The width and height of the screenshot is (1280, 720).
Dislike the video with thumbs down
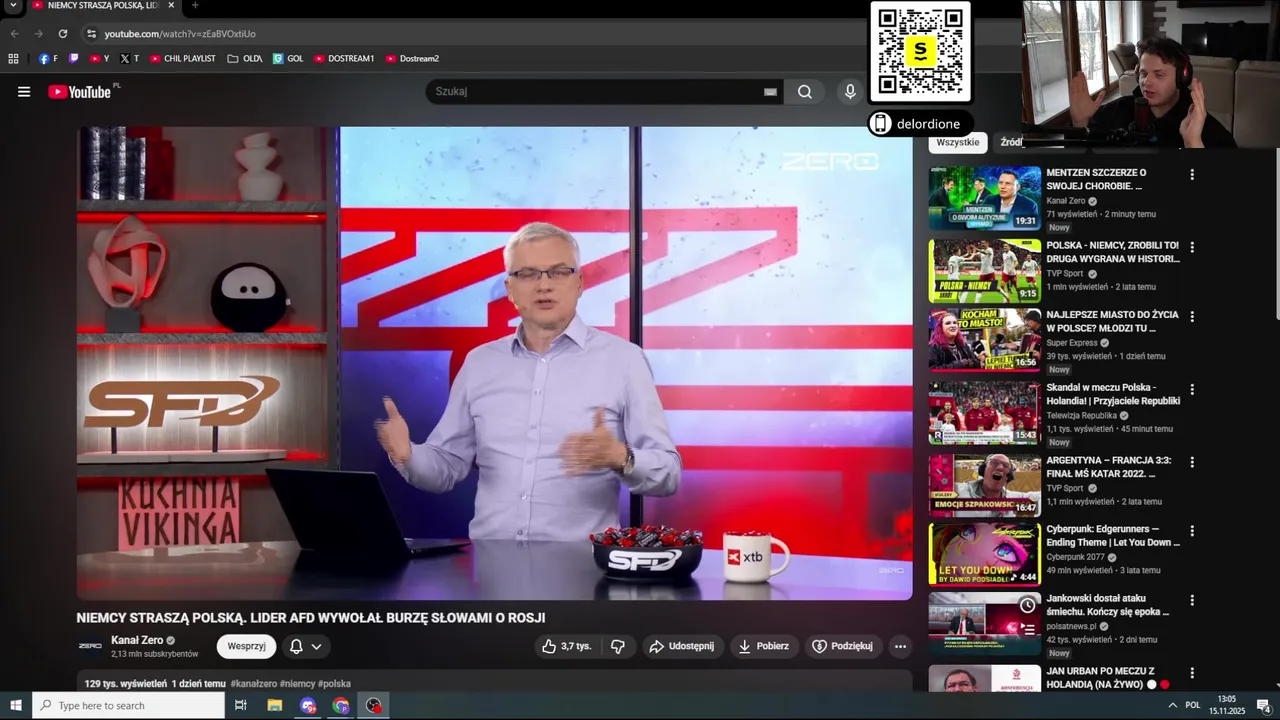[618, 646]
